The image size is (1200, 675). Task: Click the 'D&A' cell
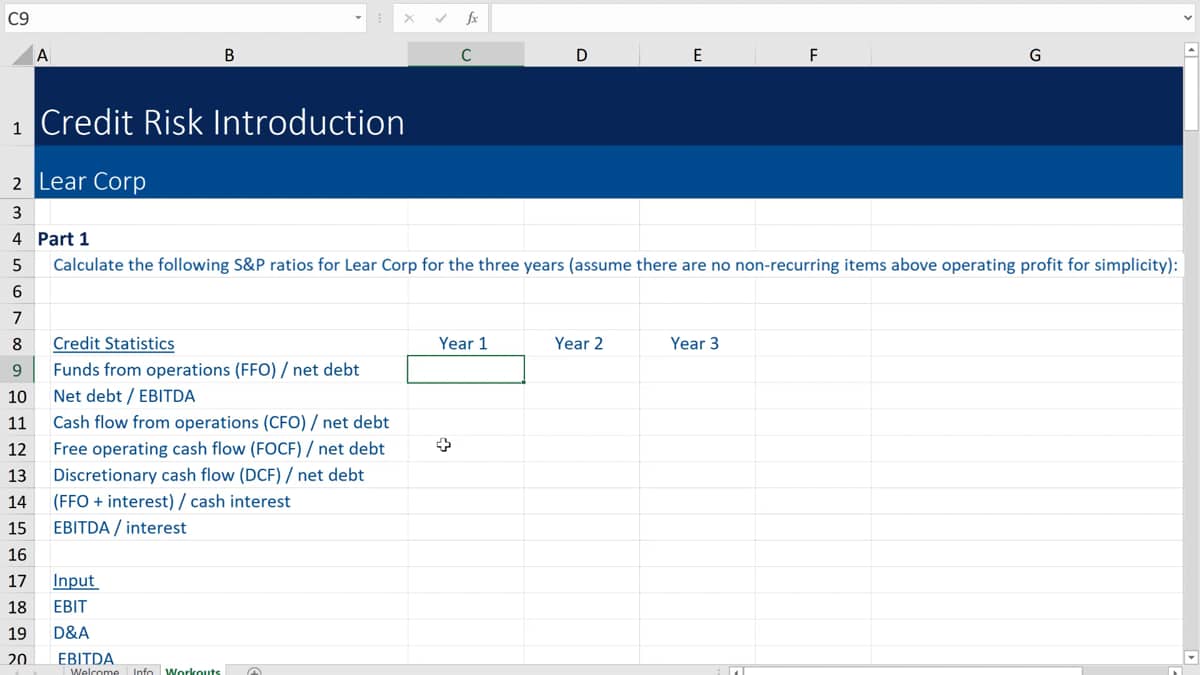click(71, 633)
